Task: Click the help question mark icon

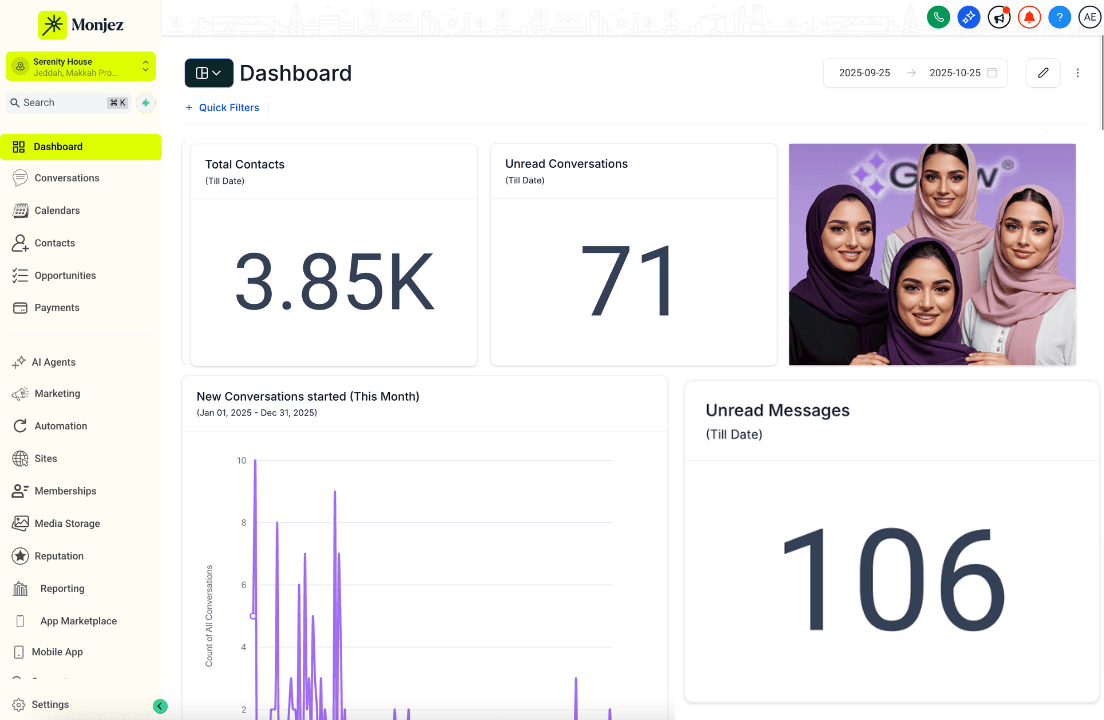Action: (x=1059, y=17)
